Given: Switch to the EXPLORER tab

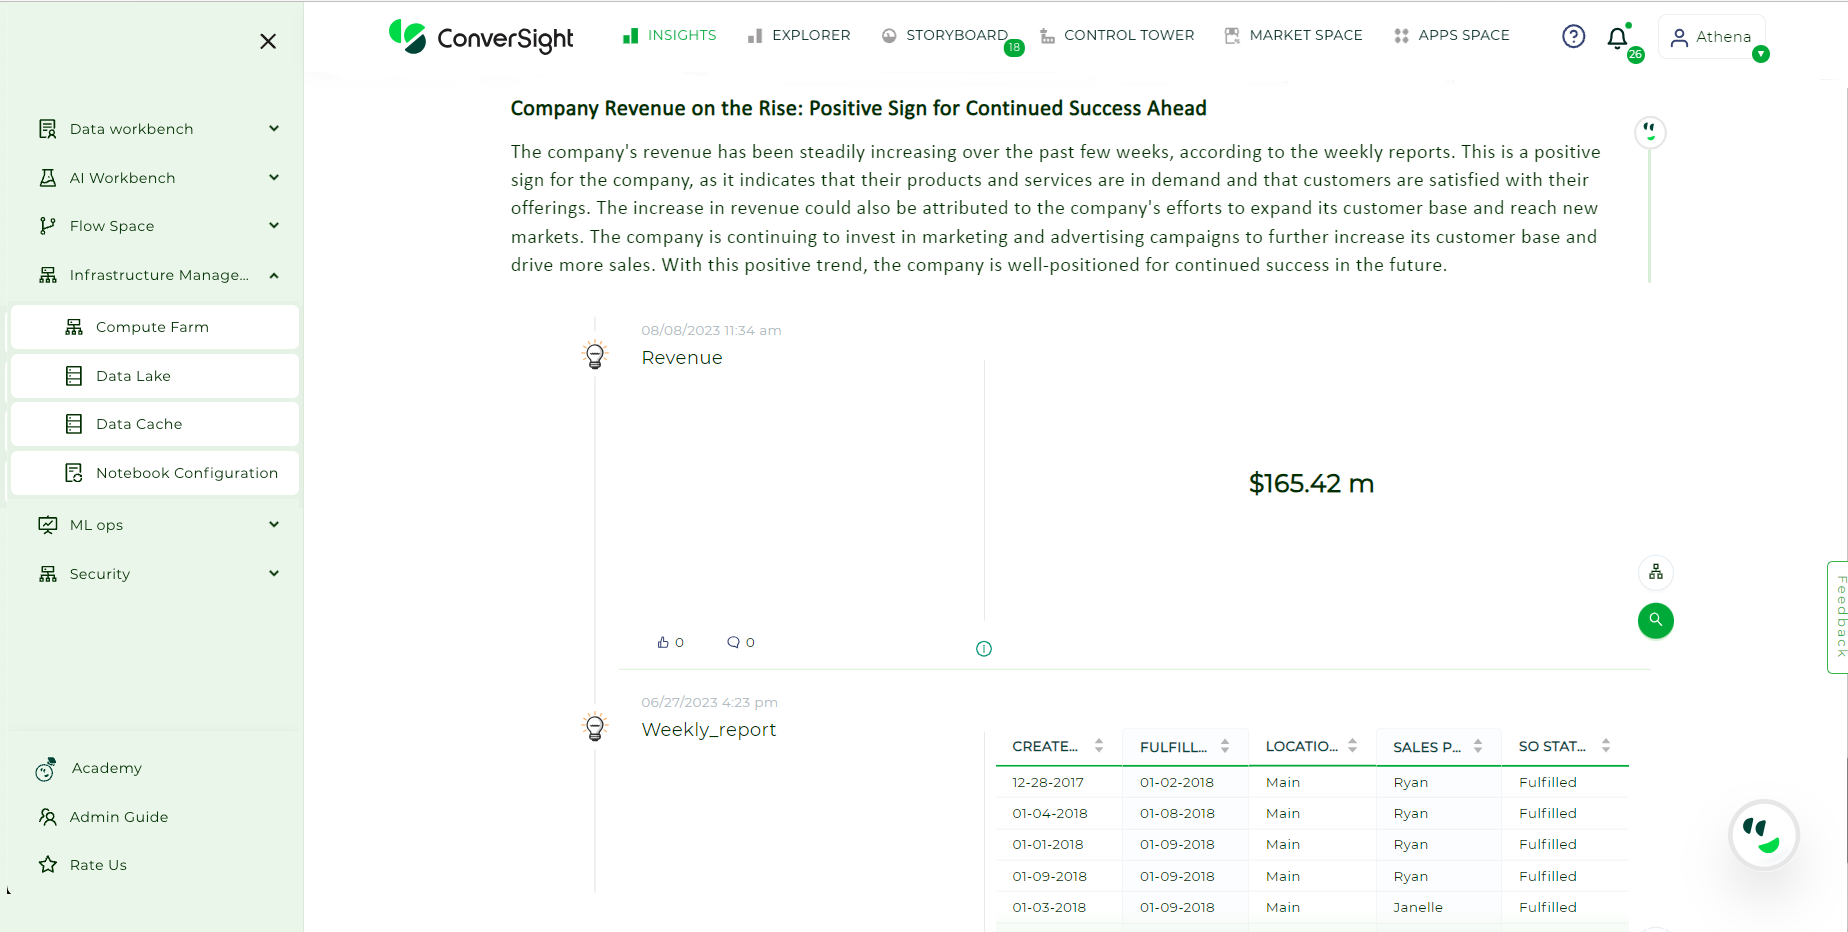Looking at the screenshot, I should 799,35.
